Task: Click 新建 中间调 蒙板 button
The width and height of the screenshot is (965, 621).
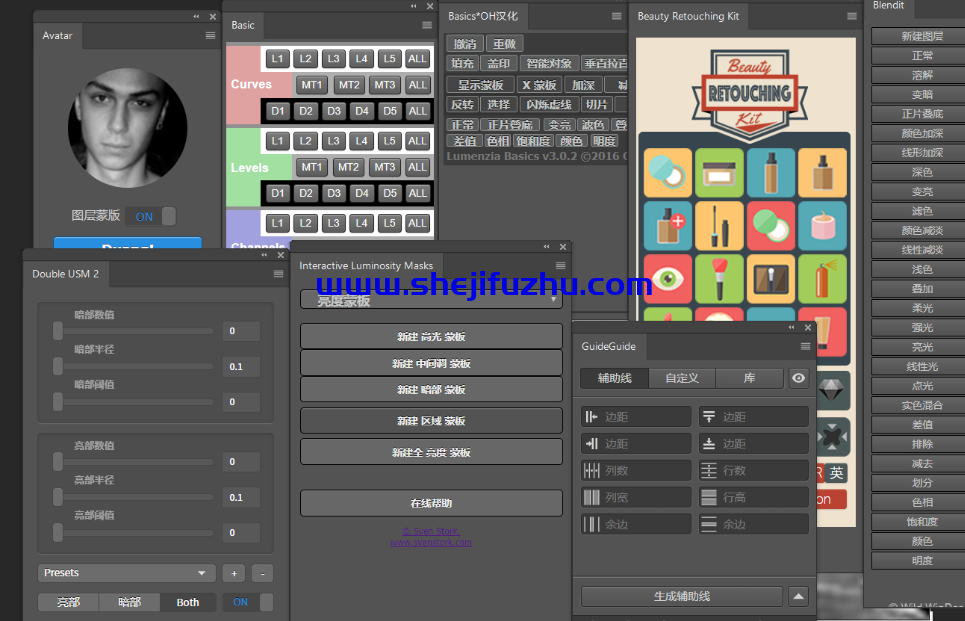Action: click(431, 364)
